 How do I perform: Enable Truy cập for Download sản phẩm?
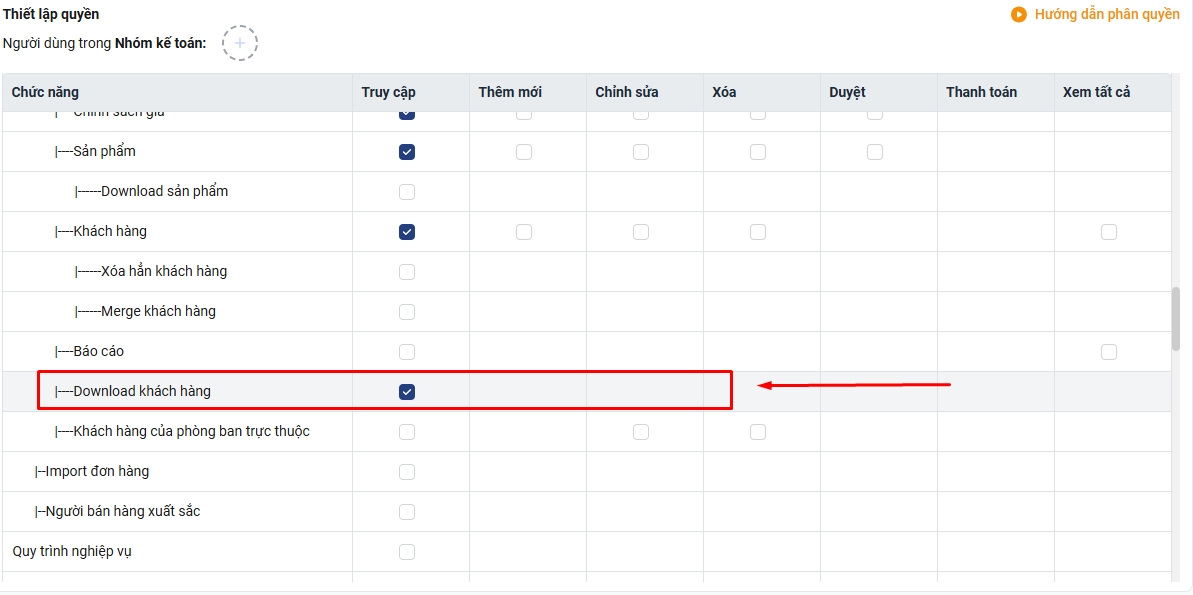(407, 192)
